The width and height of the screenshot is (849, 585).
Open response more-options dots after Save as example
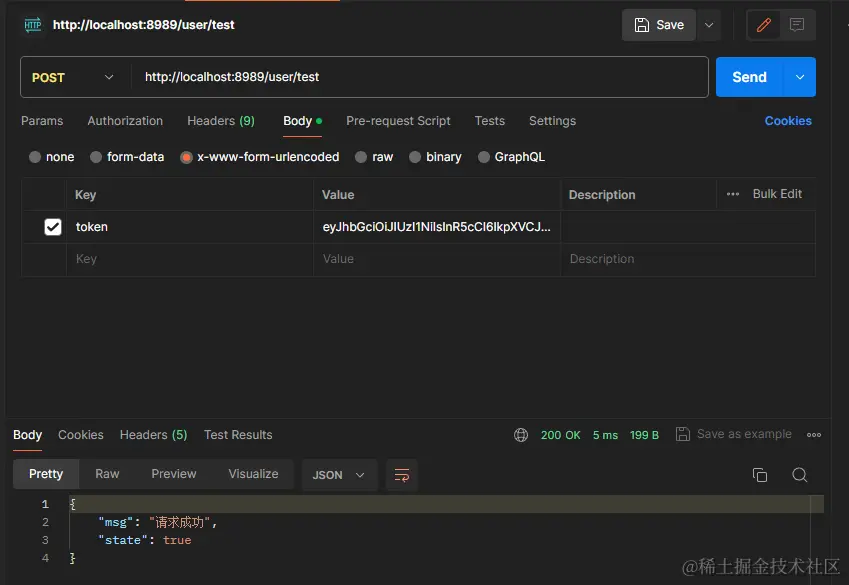pos(814,435)
